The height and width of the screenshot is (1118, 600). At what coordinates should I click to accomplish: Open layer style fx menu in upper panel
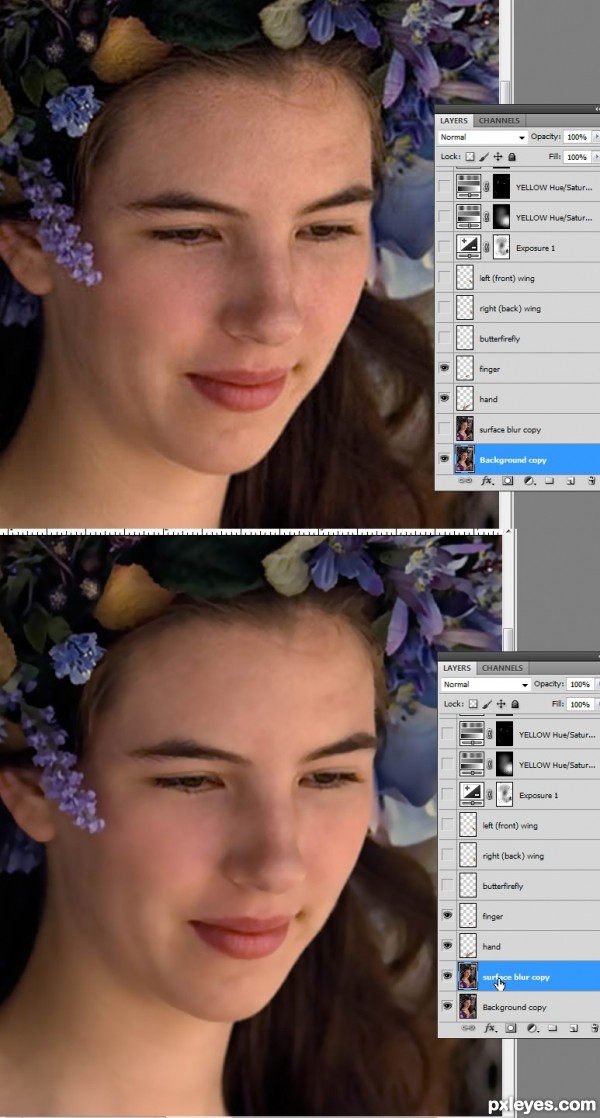[x=488, y=481]
